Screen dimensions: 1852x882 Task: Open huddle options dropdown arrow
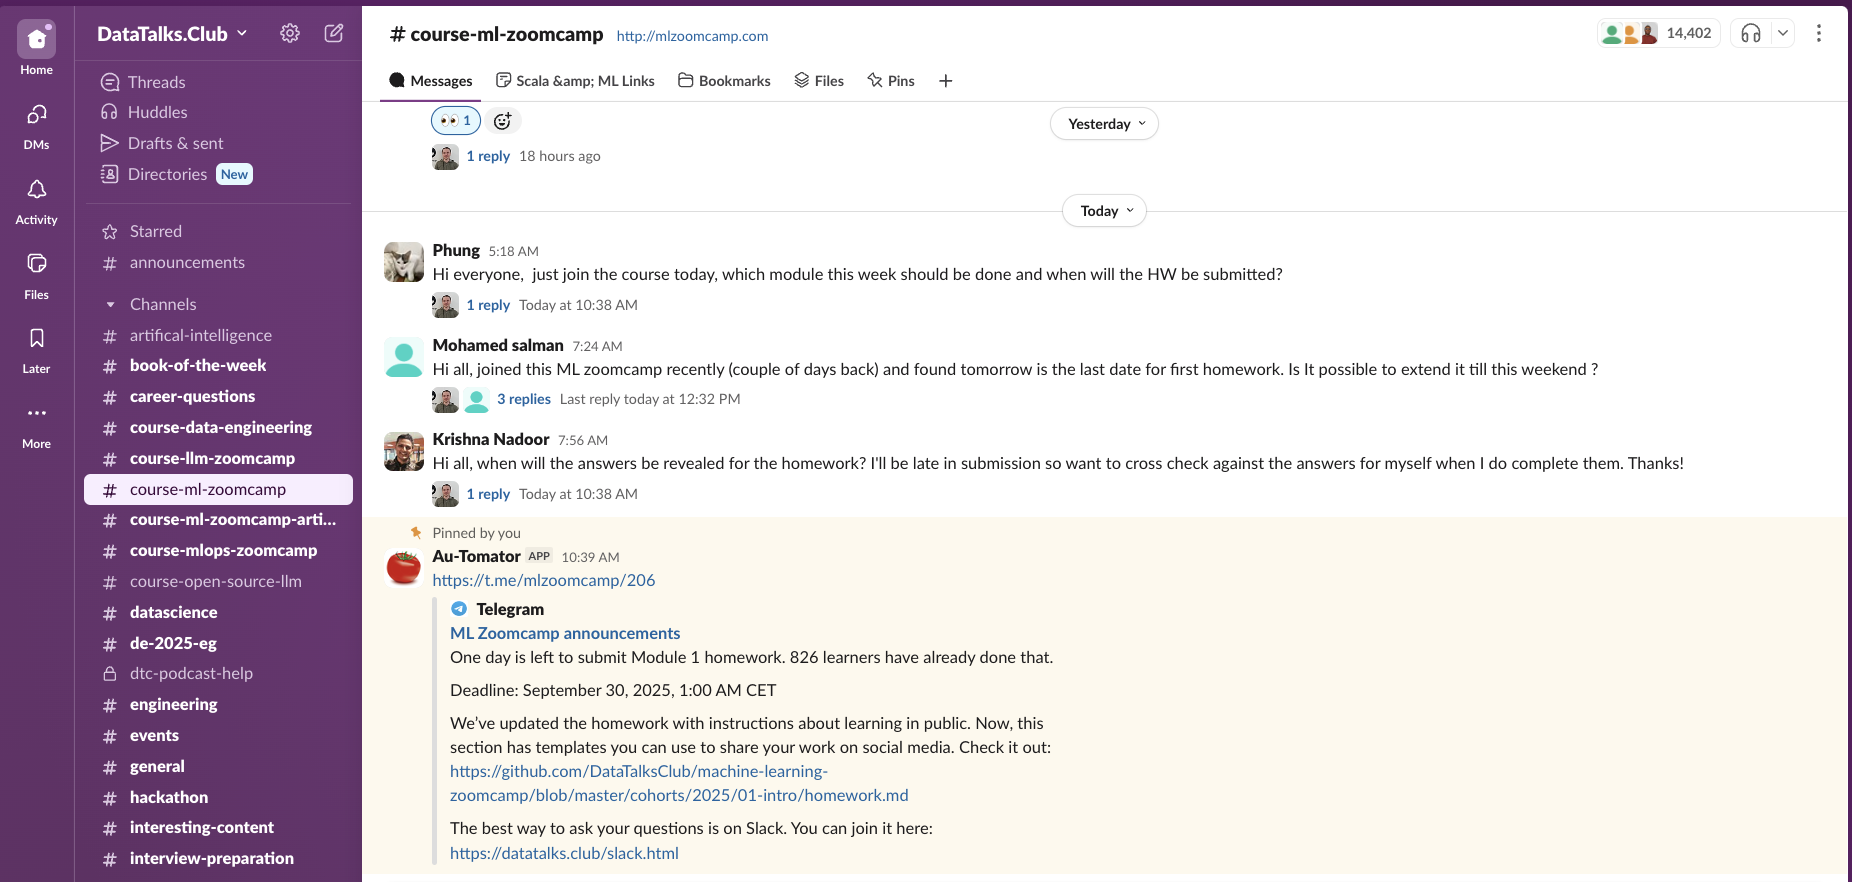(x=1782, y=33)
